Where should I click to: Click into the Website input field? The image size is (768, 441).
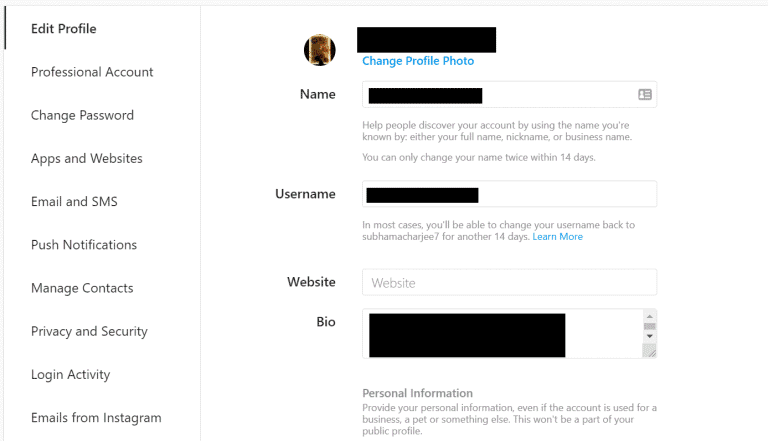[509, 282]
